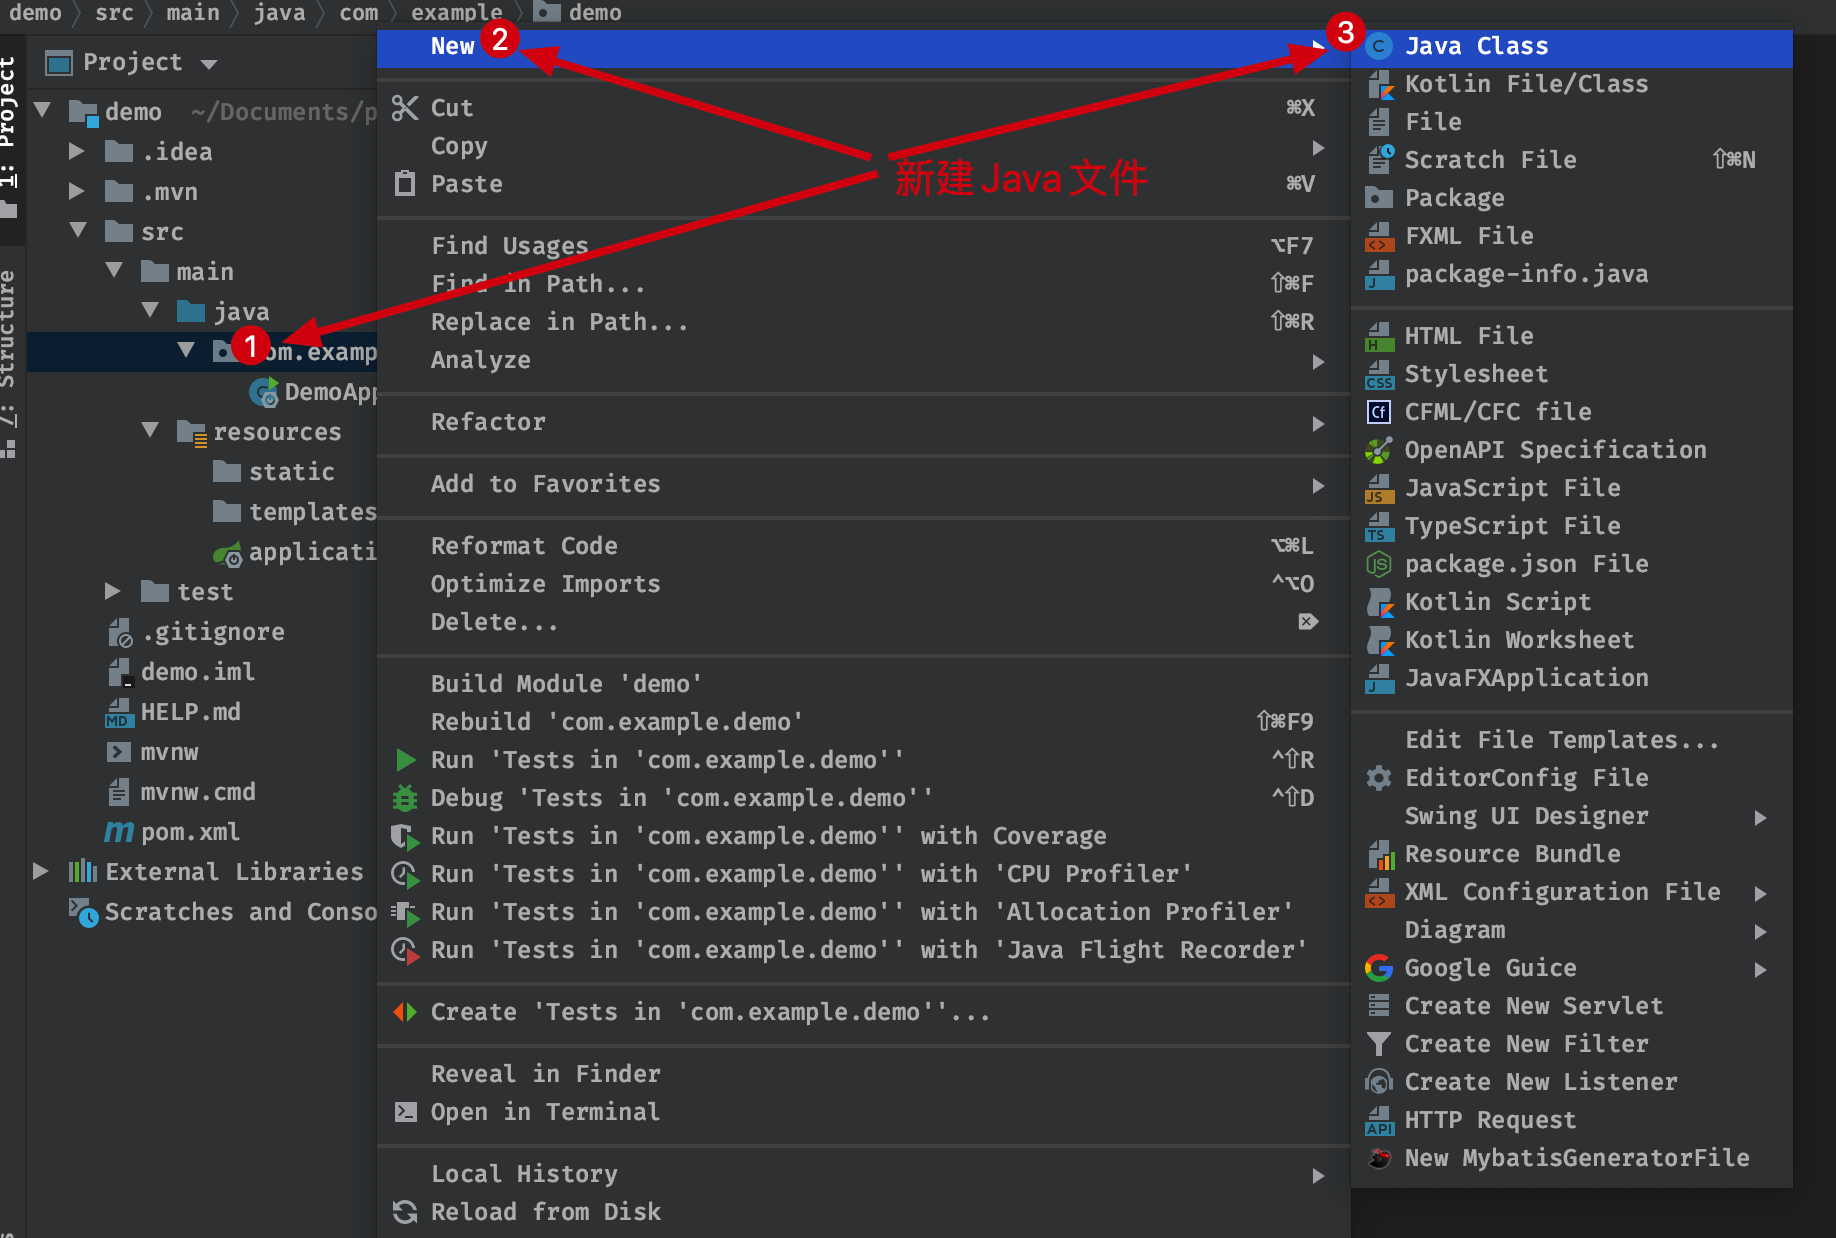The image size is (1836, 1238).
Task: Open the Local History submenu
Action: (864, 1174)
